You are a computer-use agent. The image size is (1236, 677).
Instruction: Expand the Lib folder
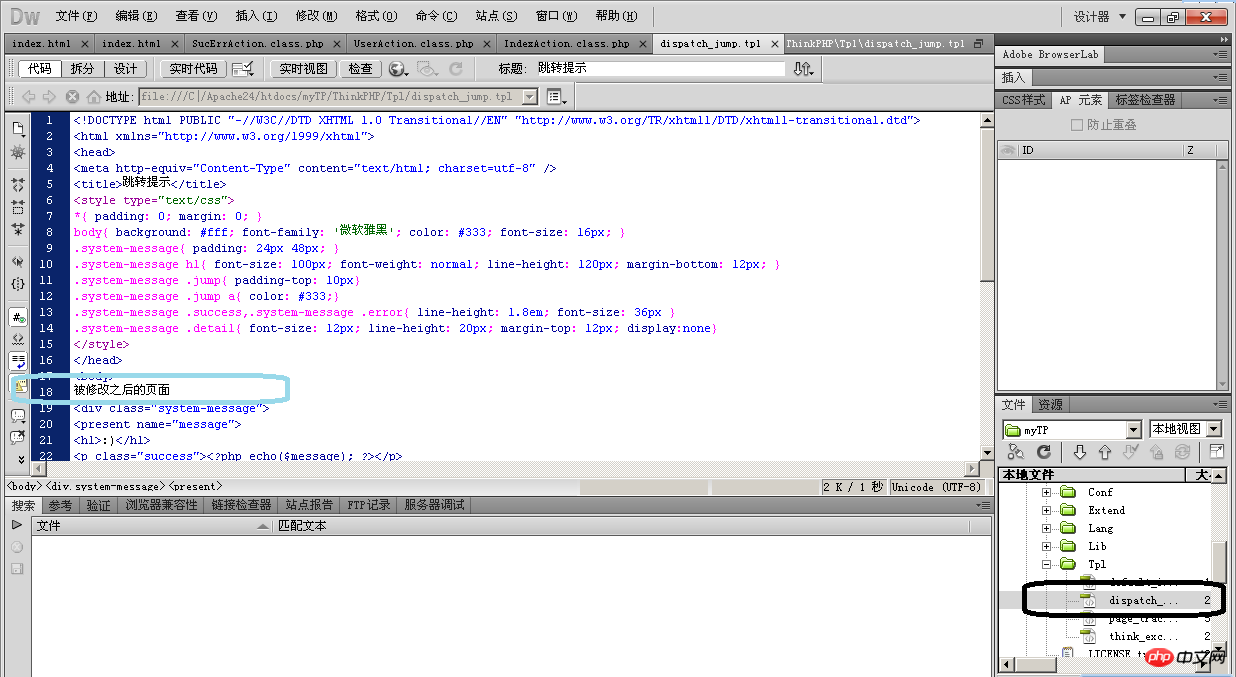[1047, 546]
